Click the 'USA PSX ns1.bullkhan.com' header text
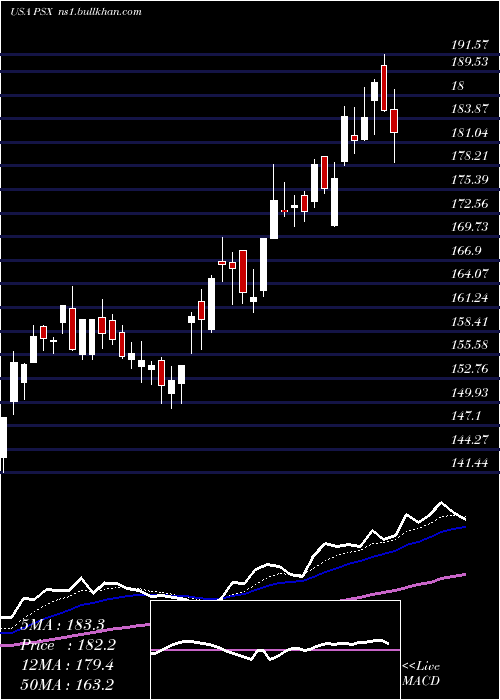The image size is (500, 700). point(76,11)
